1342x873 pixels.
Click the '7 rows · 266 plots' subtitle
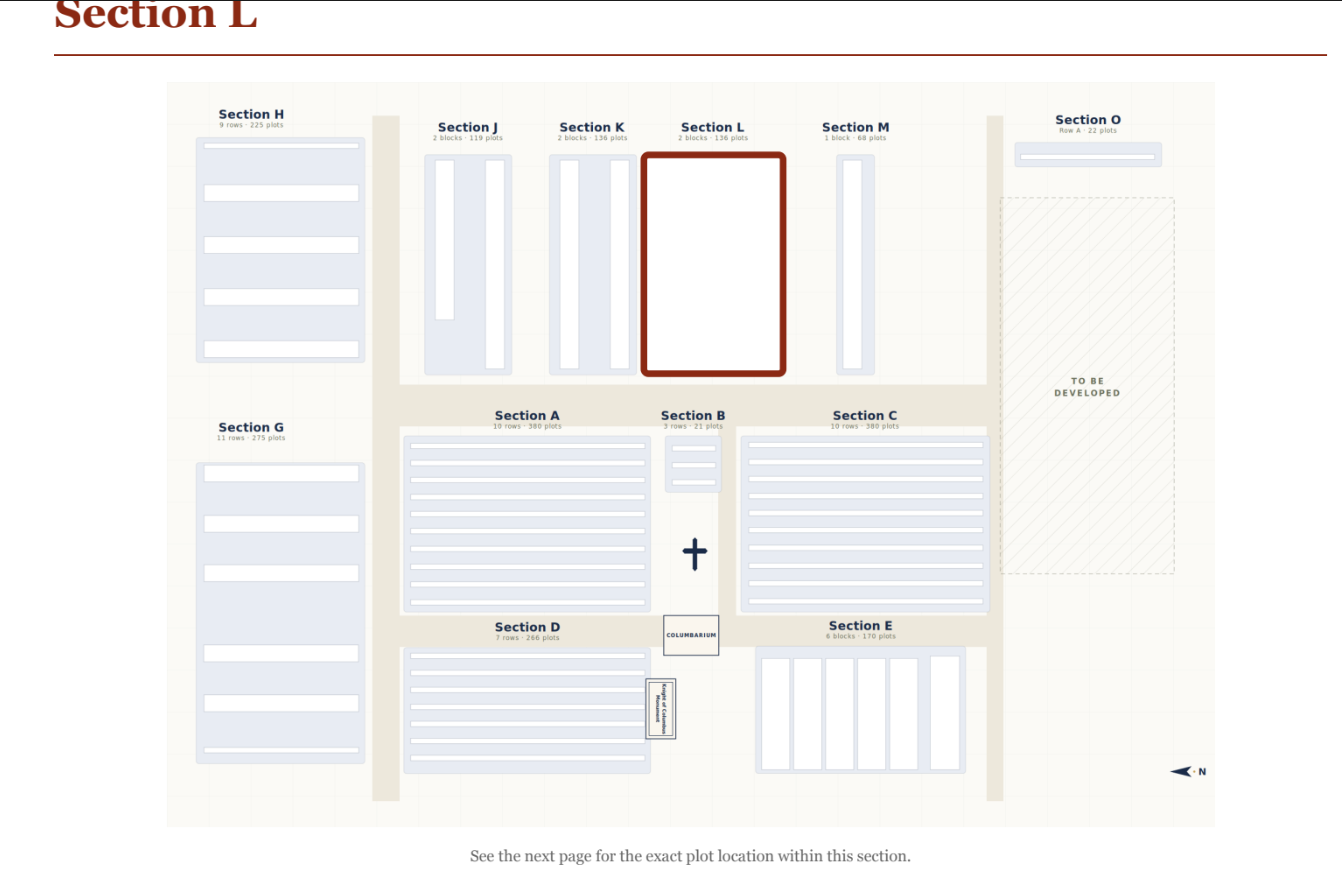[x=527, y=638]
